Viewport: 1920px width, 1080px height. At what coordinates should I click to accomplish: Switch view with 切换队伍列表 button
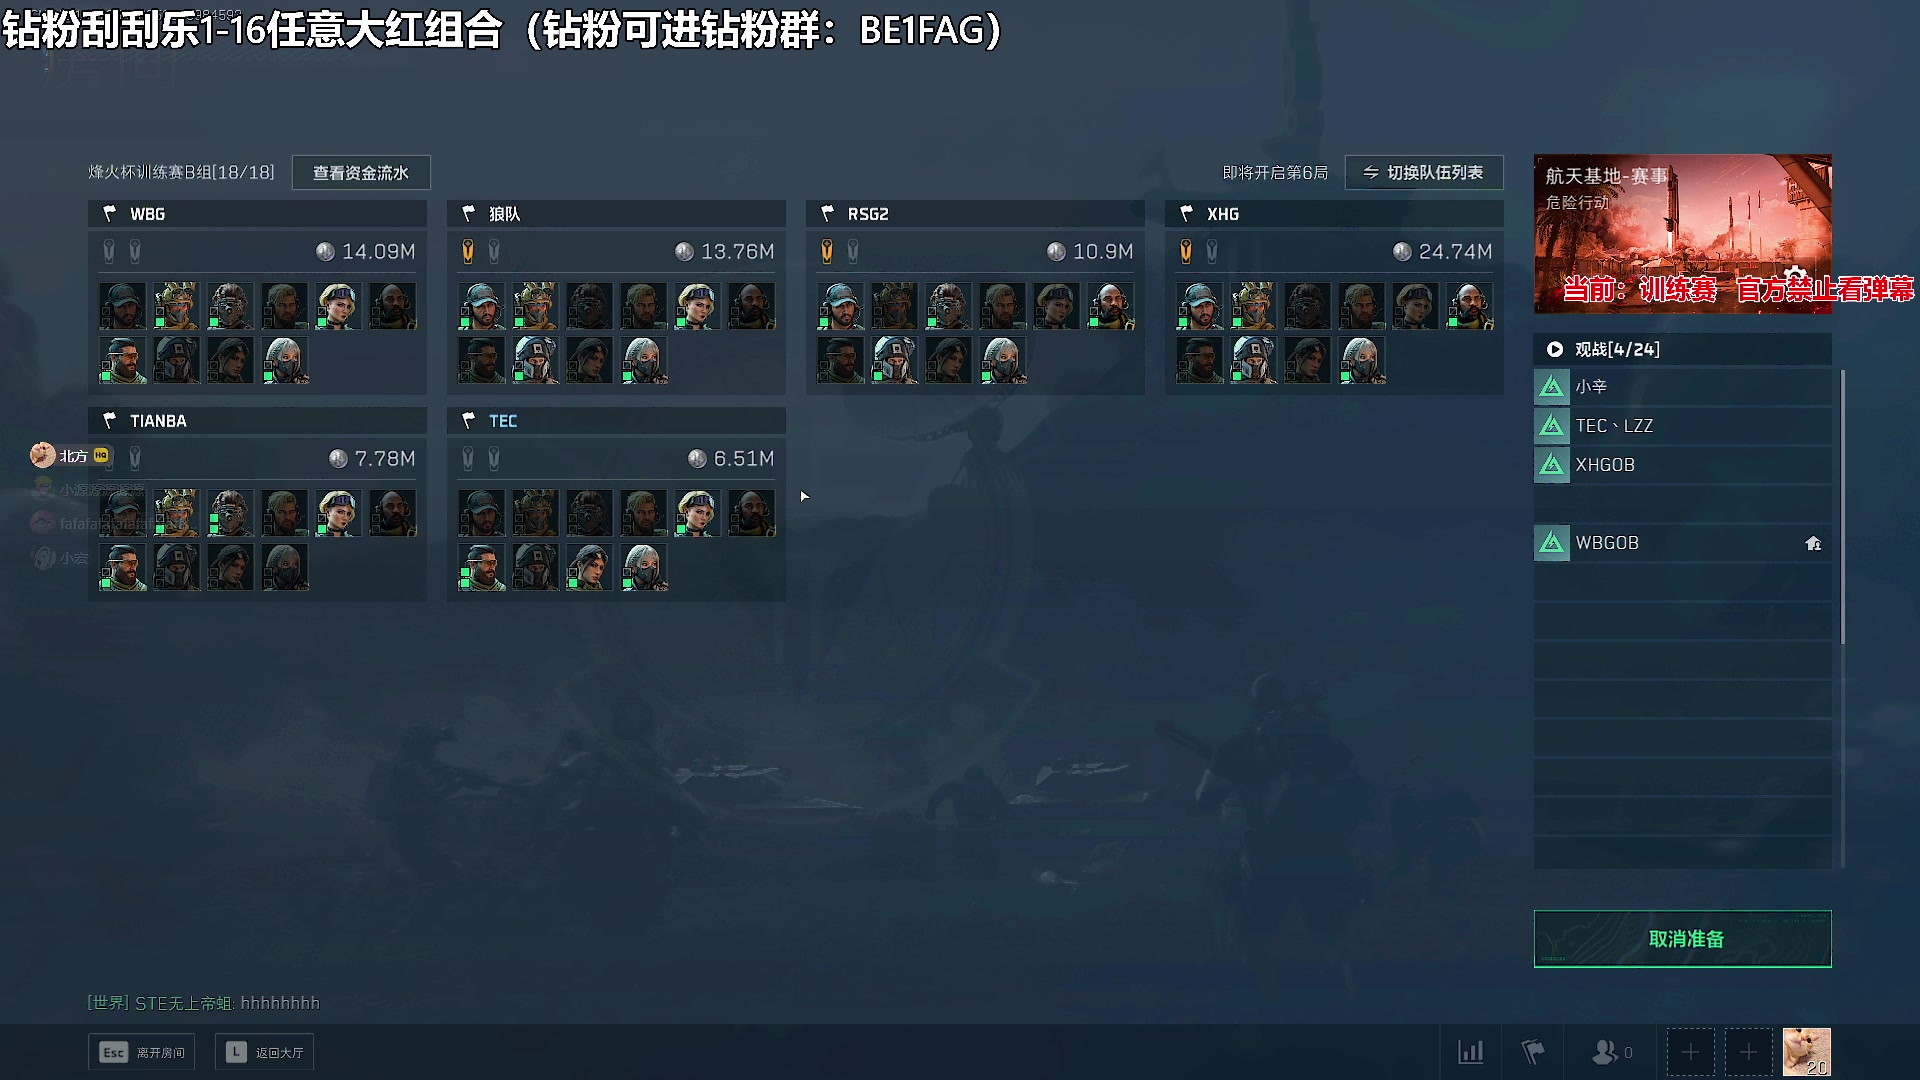point(1424,173)
